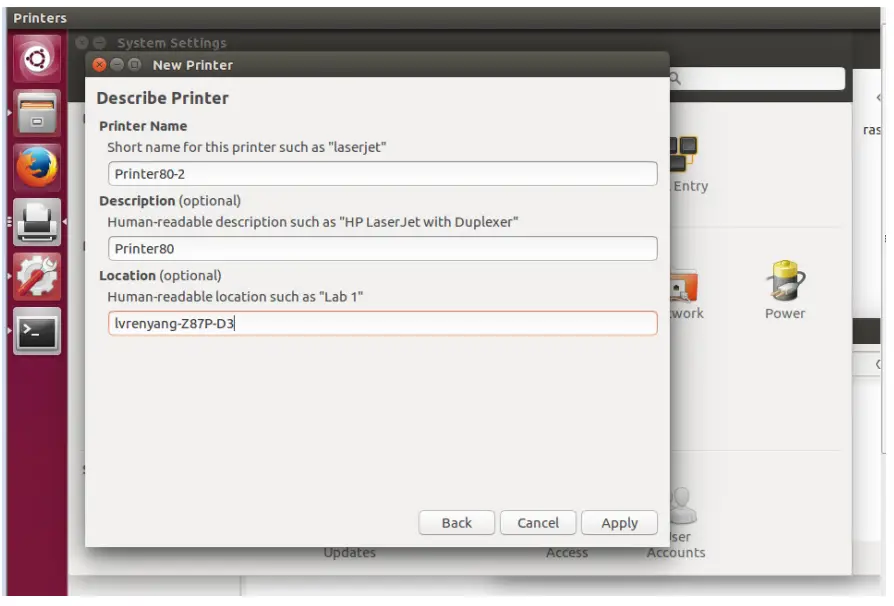Screen dimensions: 894x606
Task: Select the Printers icon in launcher
Action: coord(37,222)
